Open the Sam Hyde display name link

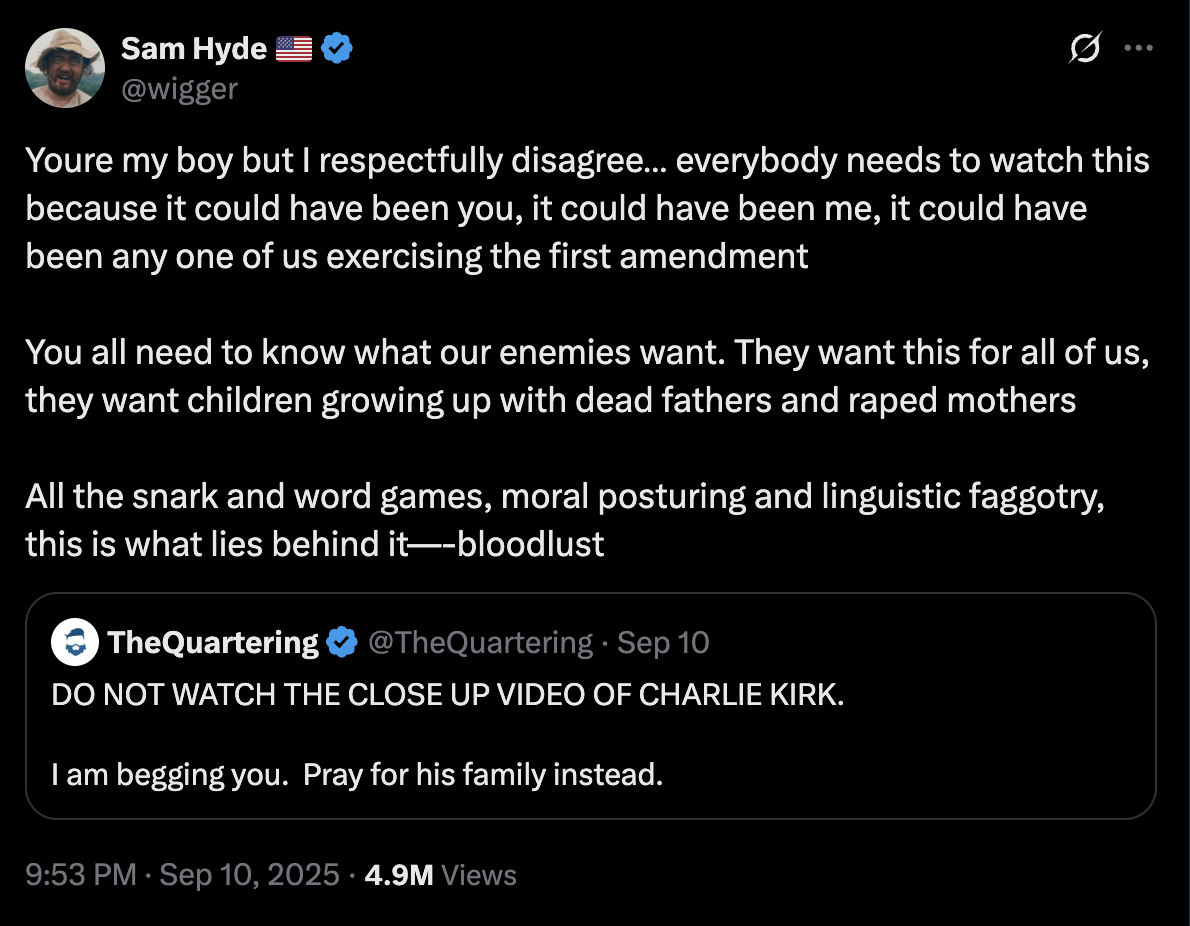[x=194, y=49]
